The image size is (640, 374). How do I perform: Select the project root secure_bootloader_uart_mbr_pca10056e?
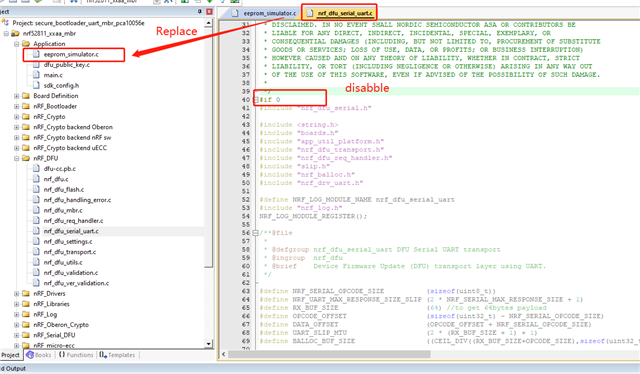tap(78, 23)
